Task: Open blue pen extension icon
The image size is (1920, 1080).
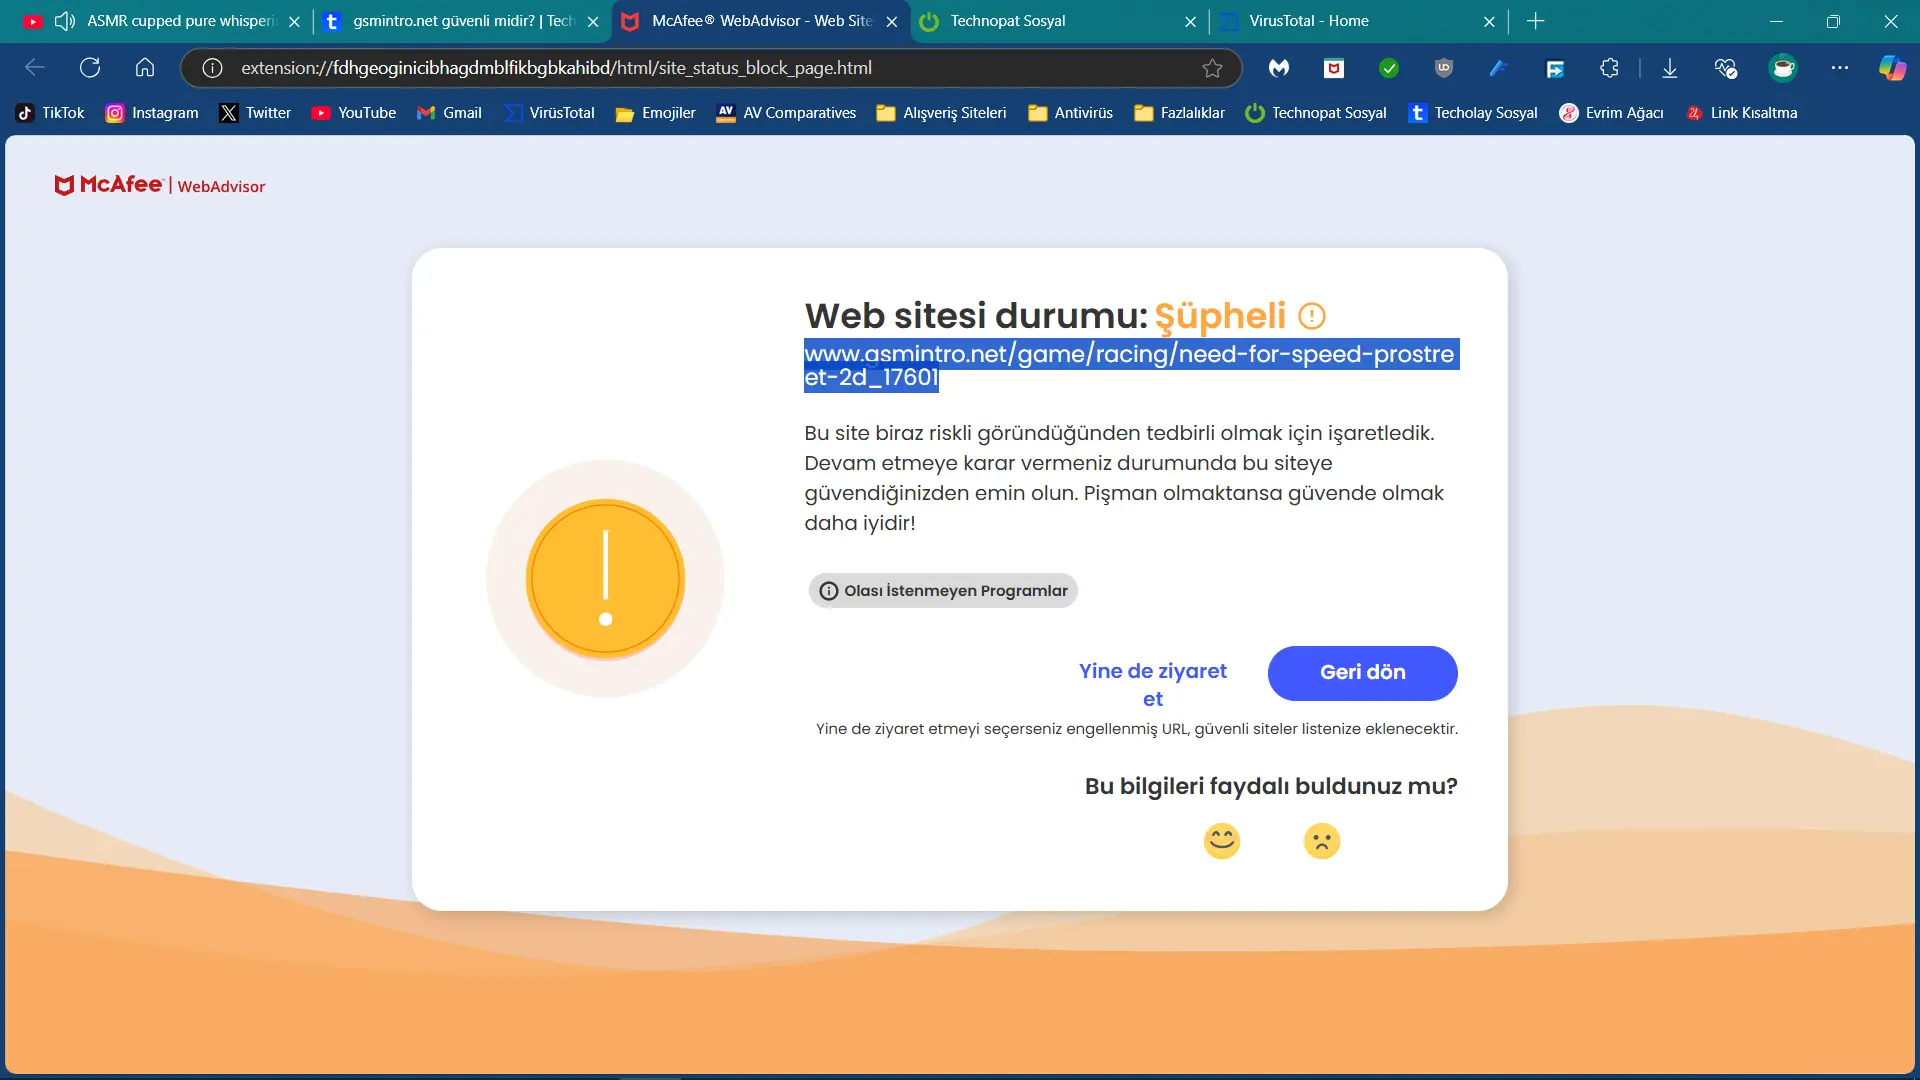Action: 1498,68
